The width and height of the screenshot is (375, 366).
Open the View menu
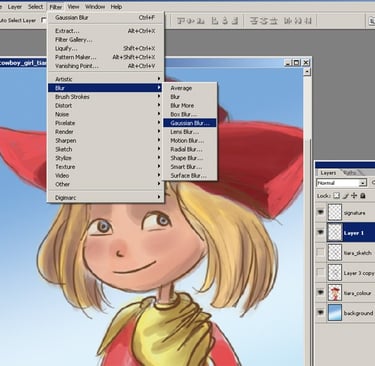[73, 7]
